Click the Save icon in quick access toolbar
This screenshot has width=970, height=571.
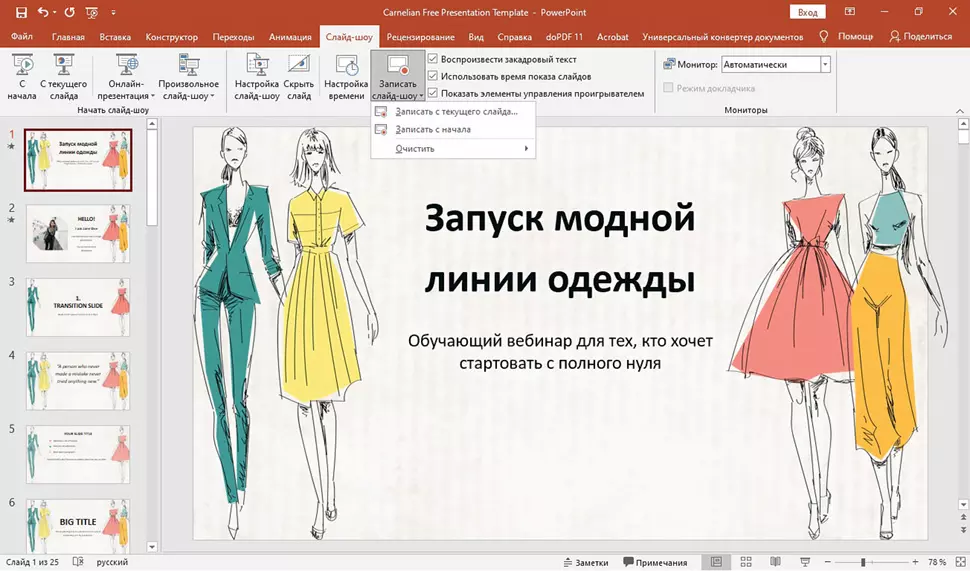(19, 12)
